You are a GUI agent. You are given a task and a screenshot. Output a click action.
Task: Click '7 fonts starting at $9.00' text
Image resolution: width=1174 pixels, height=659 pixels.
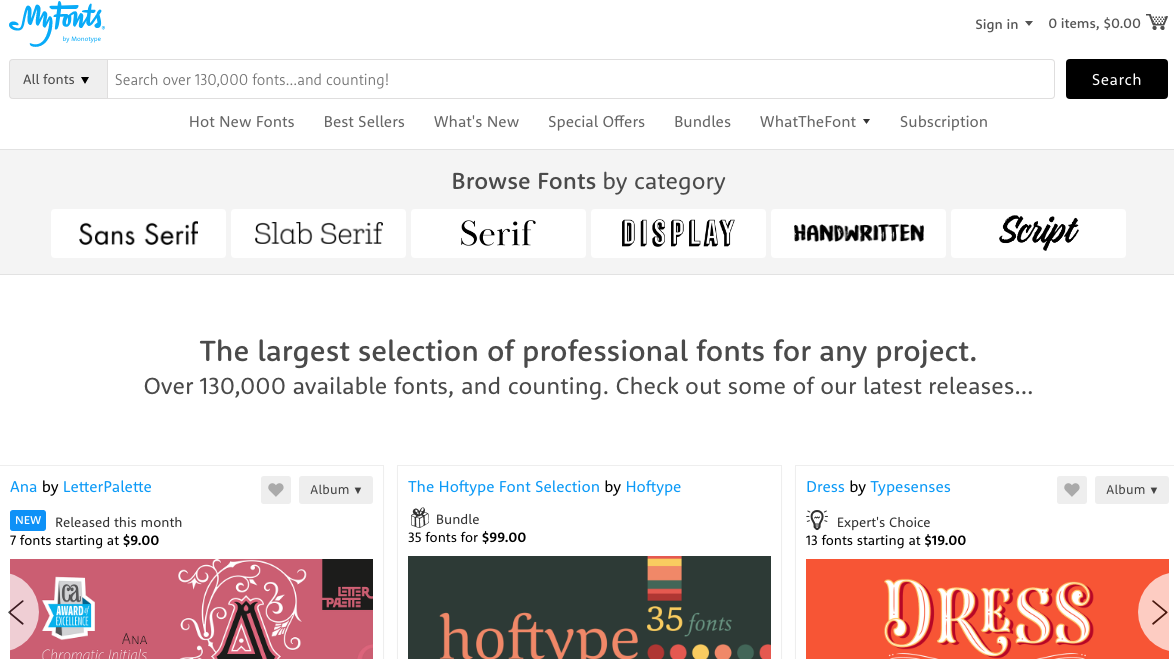(85, 540)
